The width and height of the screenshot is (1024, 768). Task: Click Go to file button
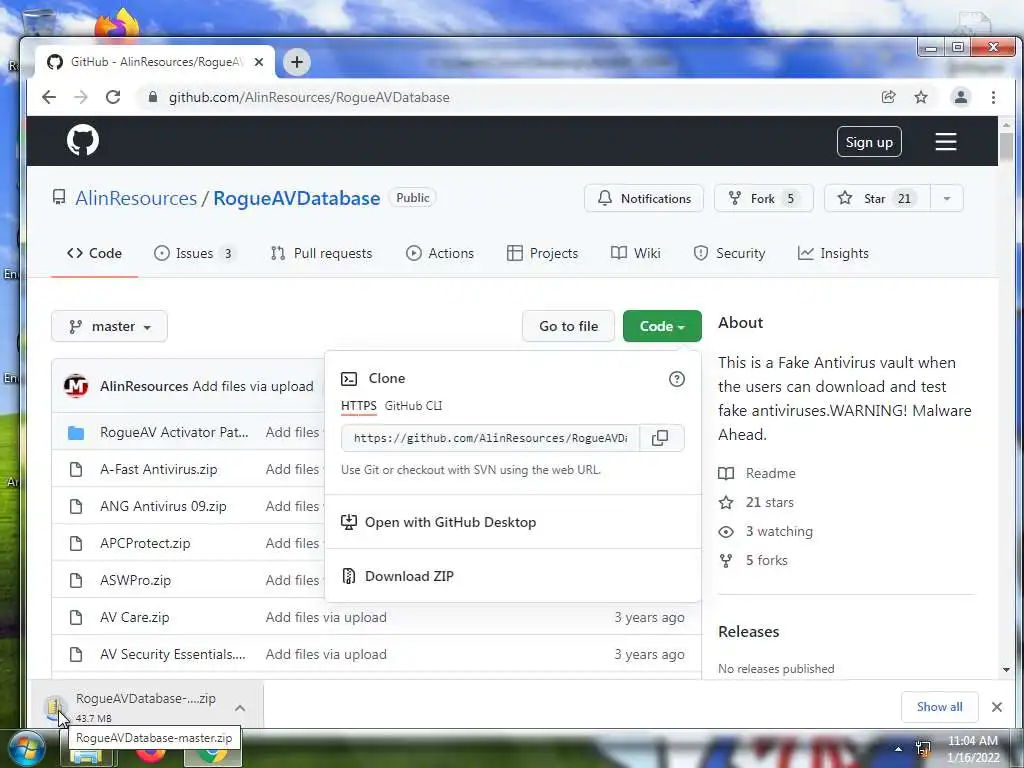point(568,326)
